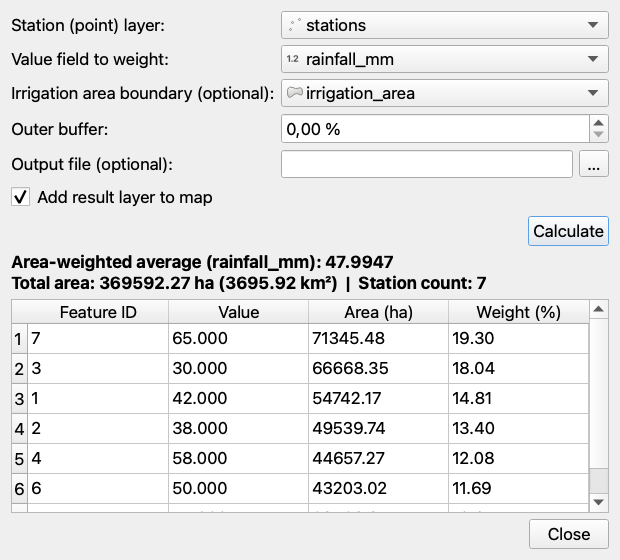Sort table by Feature ID header

click(x=98, y=312)
